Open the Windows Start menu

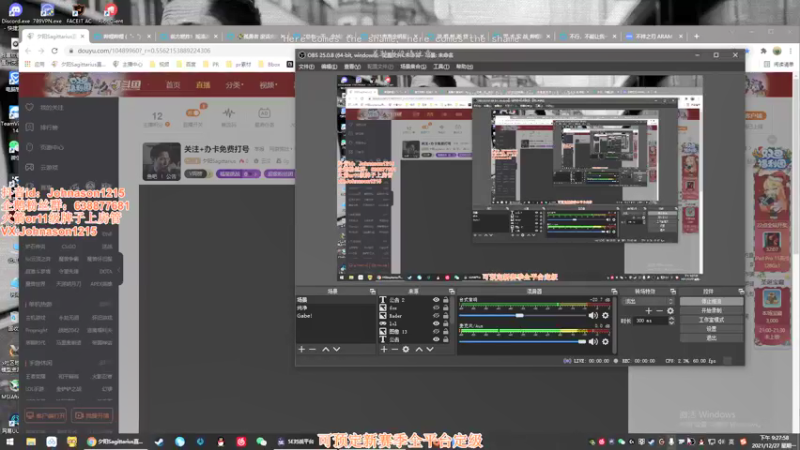[10, 442]
